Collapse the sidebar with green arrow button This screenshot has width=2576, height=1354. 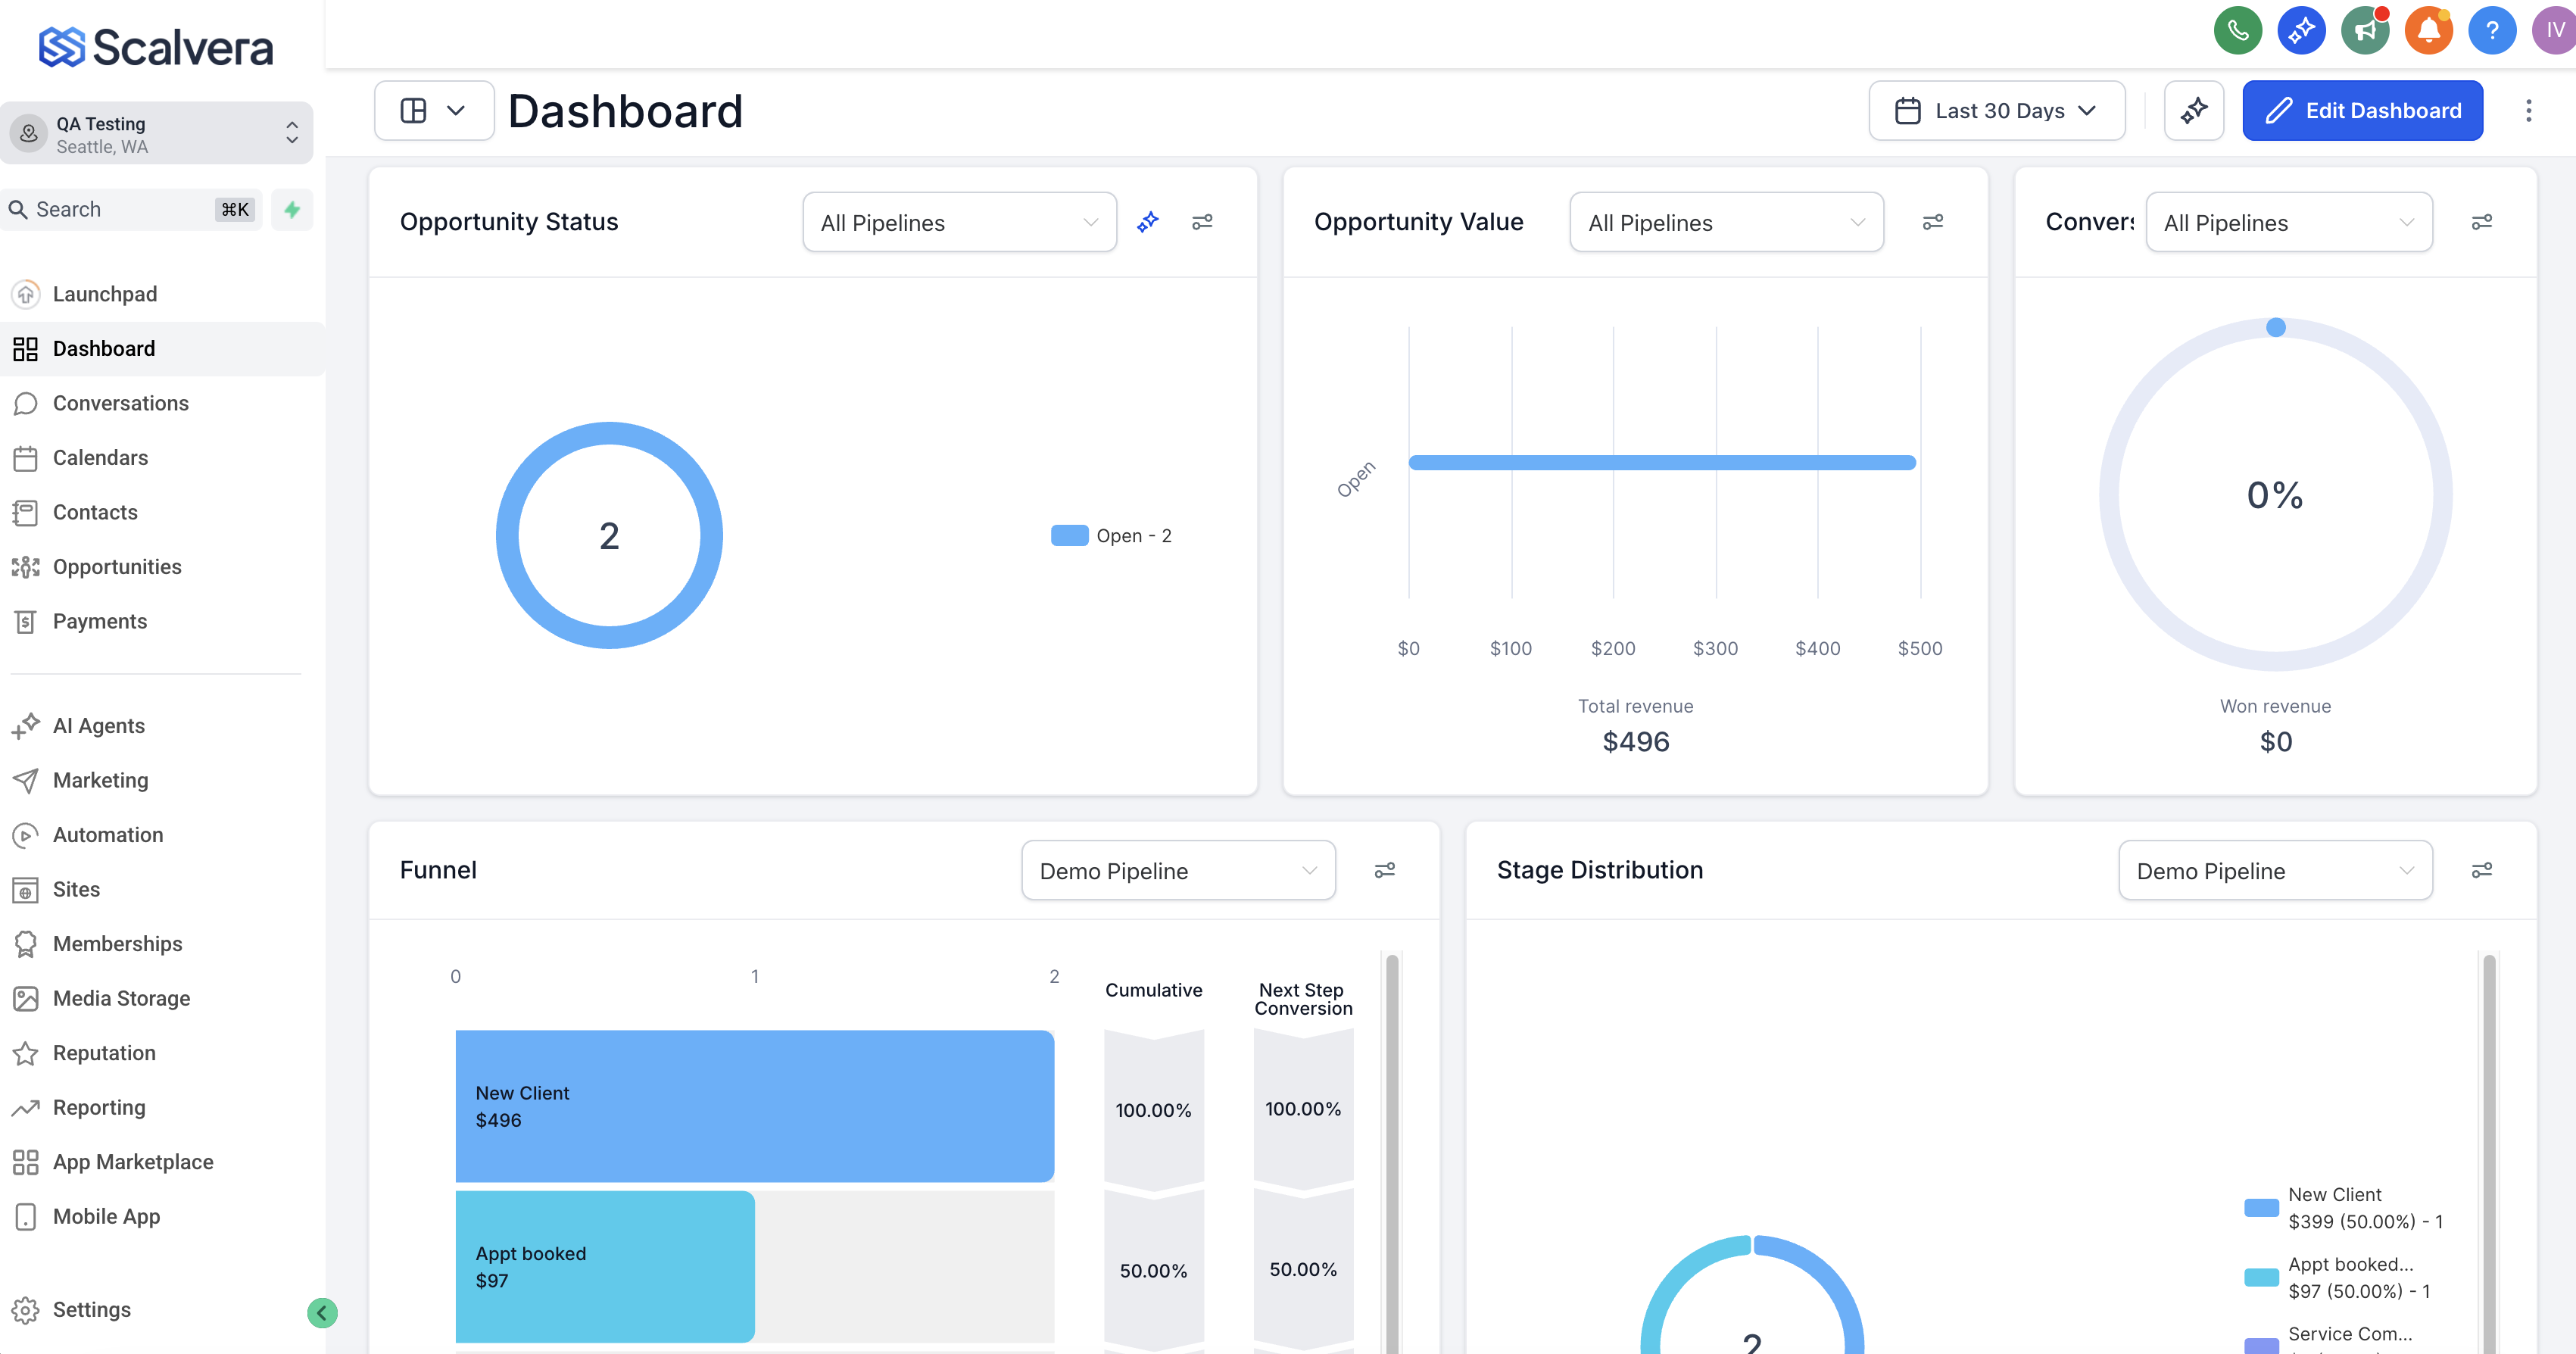(322, 1312)
